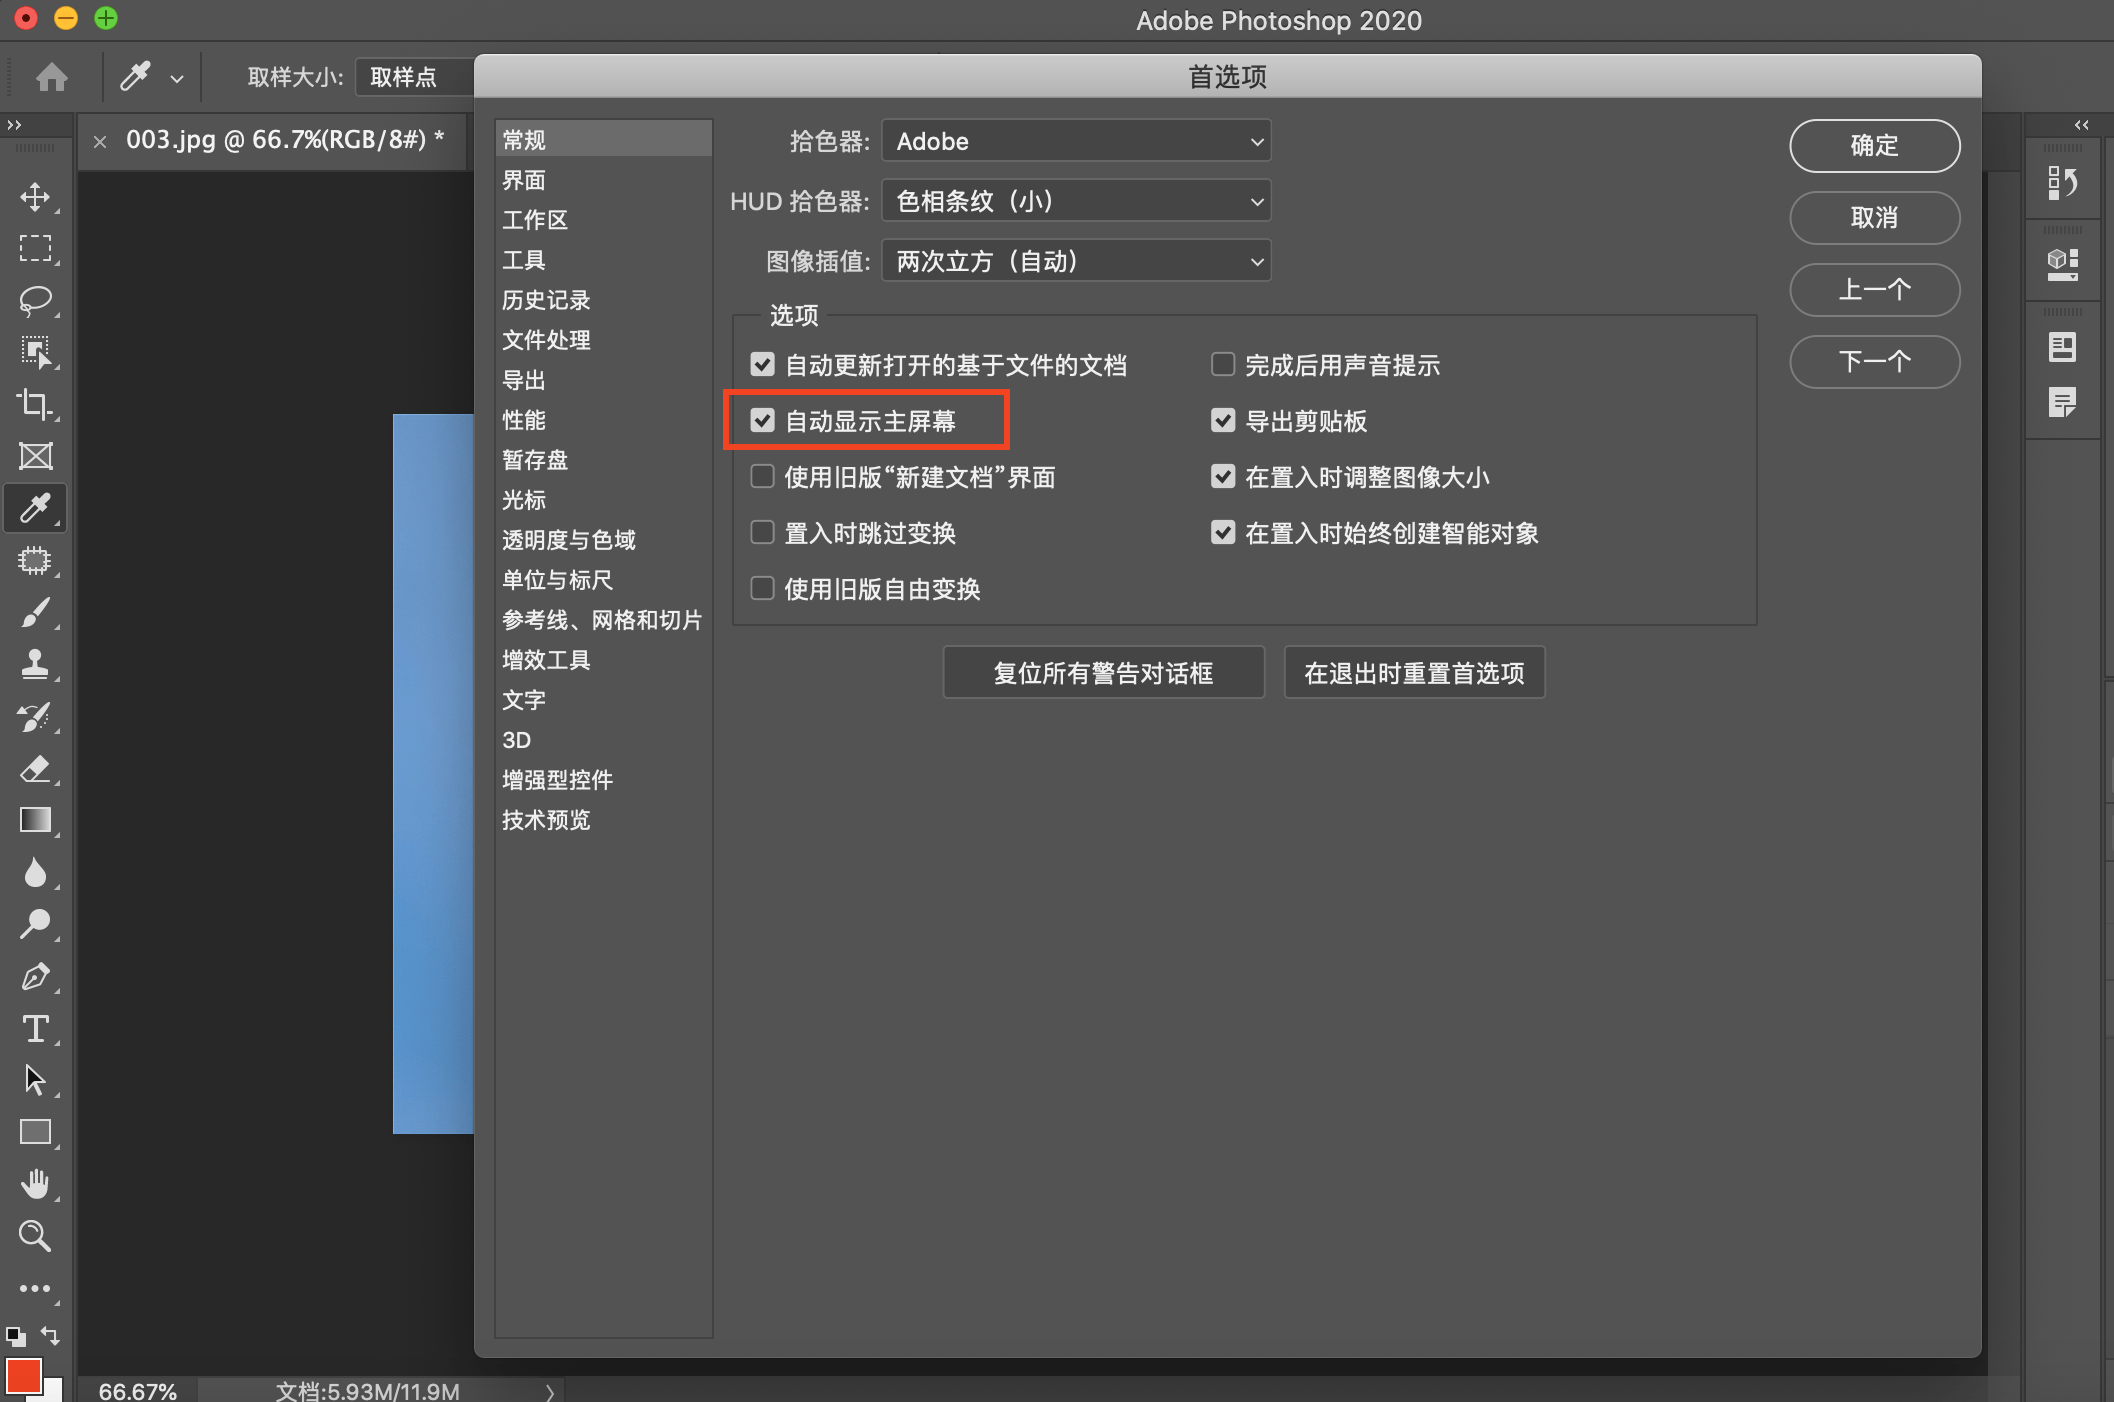The width and height of the screenshot is (2114, 1402).
Task: Open status bar info arrow
Action: pos(549,1391)
